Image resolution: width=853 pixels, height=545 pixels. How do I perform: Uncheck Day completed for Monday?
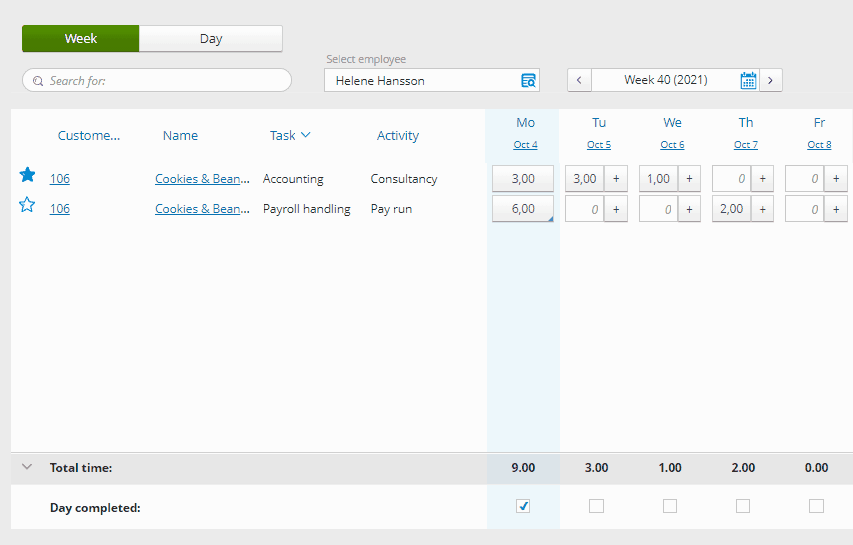(523, 506)
